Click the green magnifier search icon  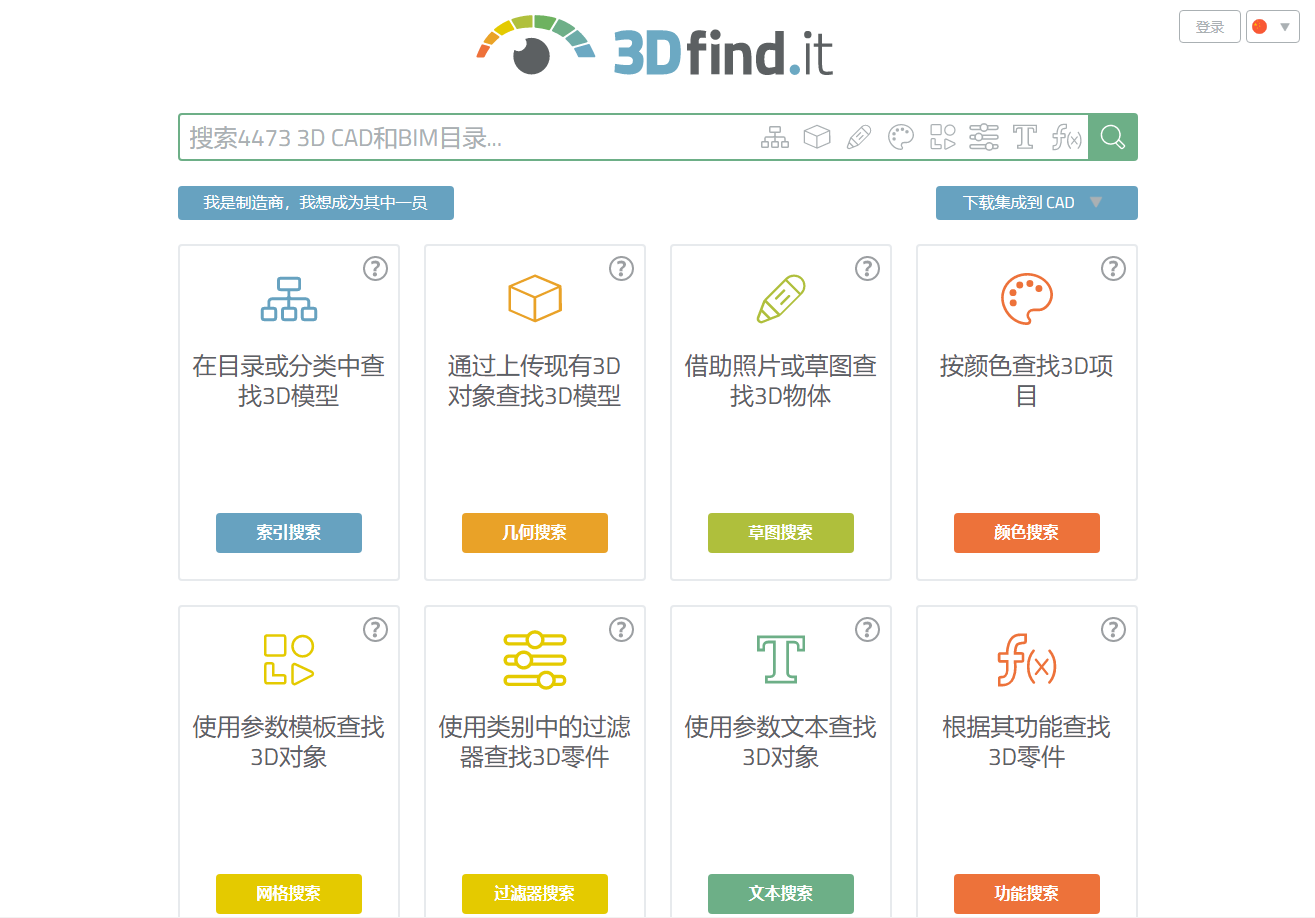pos(1111,137)
